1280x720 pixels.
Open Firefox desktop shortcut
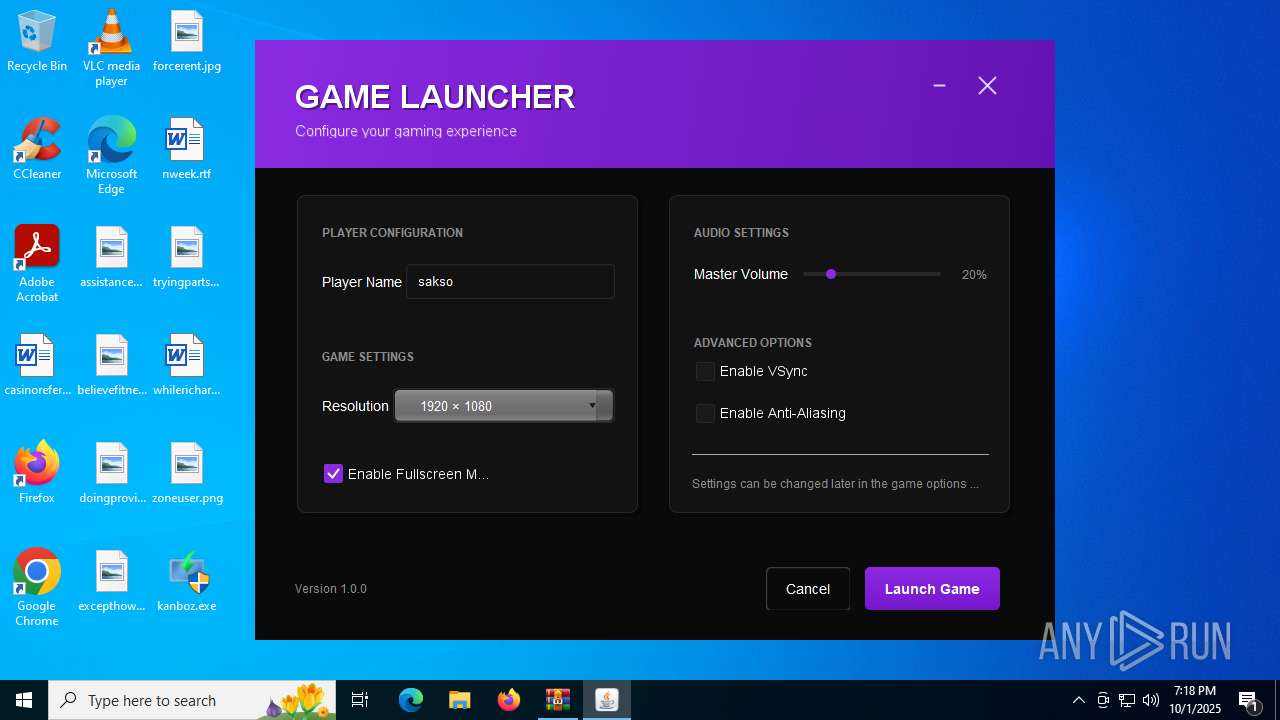37,474
